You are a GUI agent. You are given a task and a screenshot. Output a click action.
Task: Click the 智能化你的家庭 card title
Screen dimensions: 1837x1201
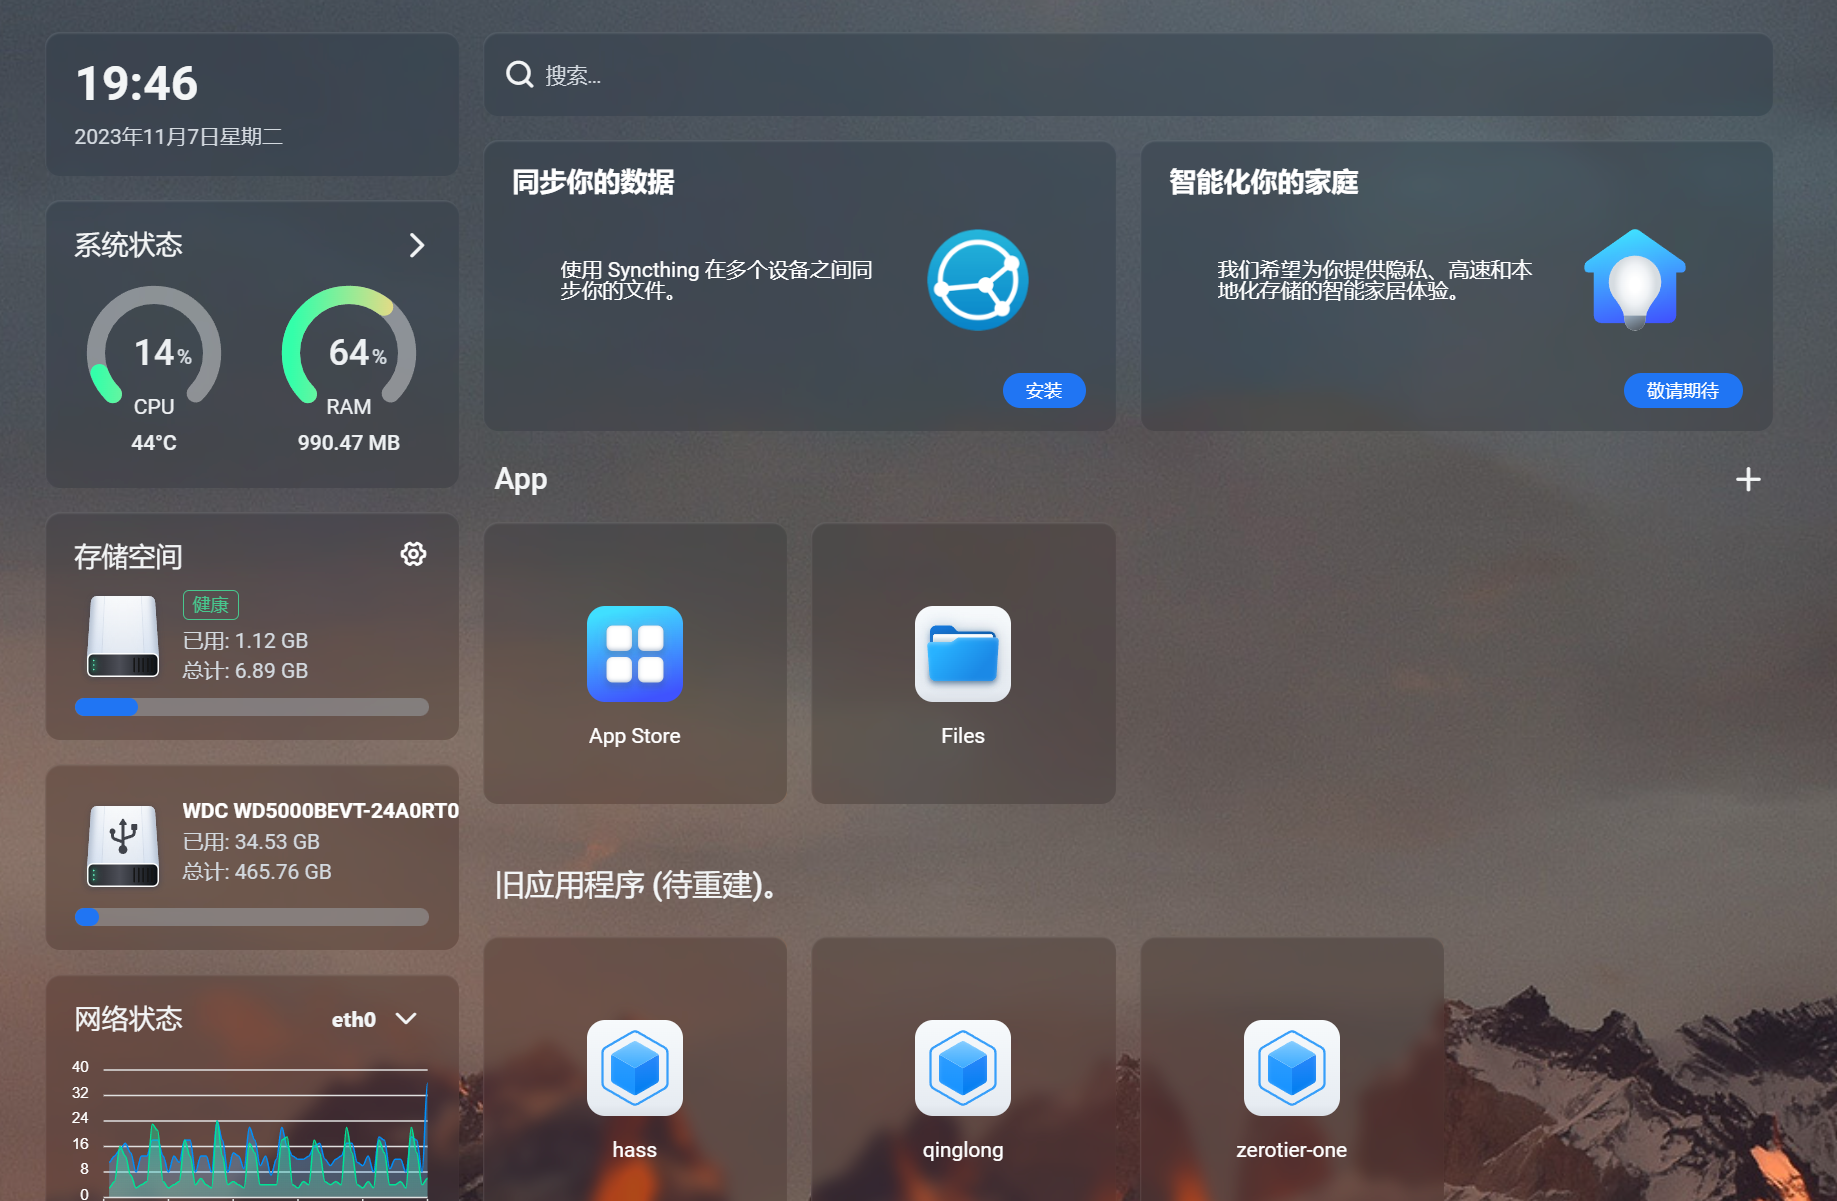click(x=1263, y=182)
